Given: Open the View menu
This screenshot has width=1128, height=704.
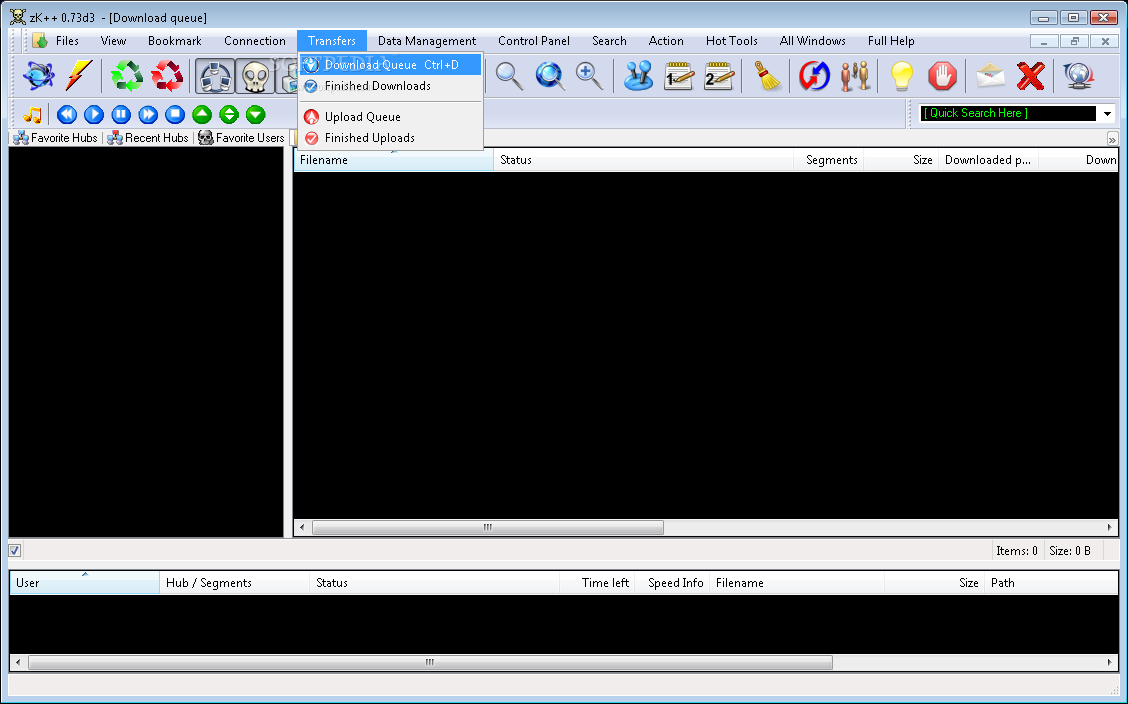Looking at the screenshot, I should [x=113, y=41].
